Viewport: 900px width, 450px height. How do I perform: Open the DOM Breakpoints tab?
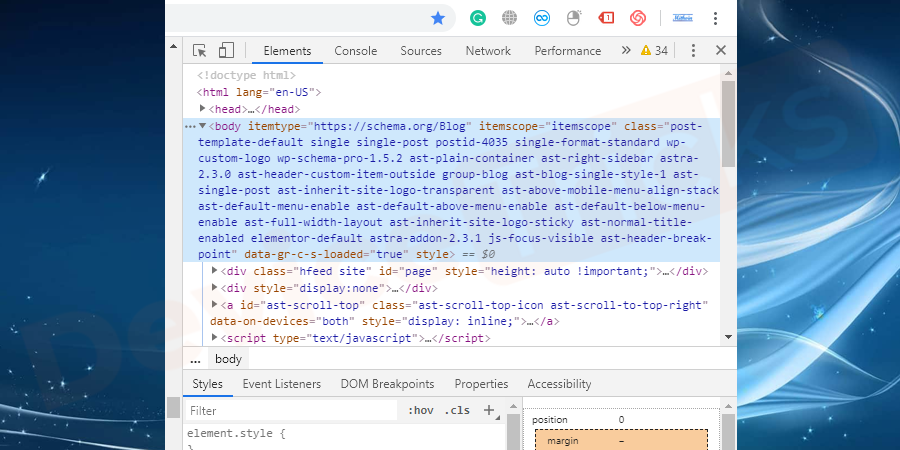387,384
